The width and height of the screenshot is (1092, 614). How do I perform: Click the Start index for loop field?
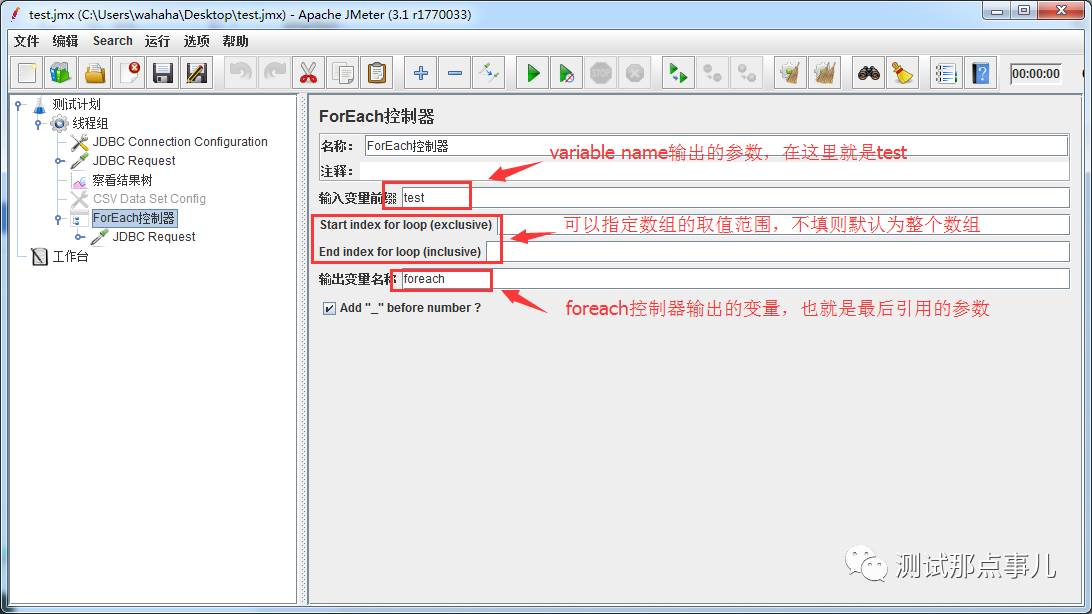click(x=783, y=225)
